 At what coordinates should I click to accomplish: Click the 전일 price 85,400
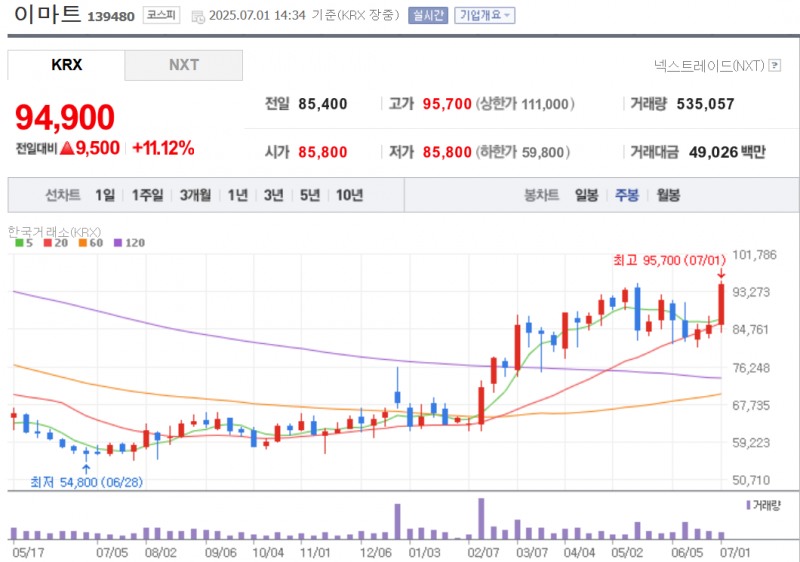pyautogui.click(x=323, y=104)
